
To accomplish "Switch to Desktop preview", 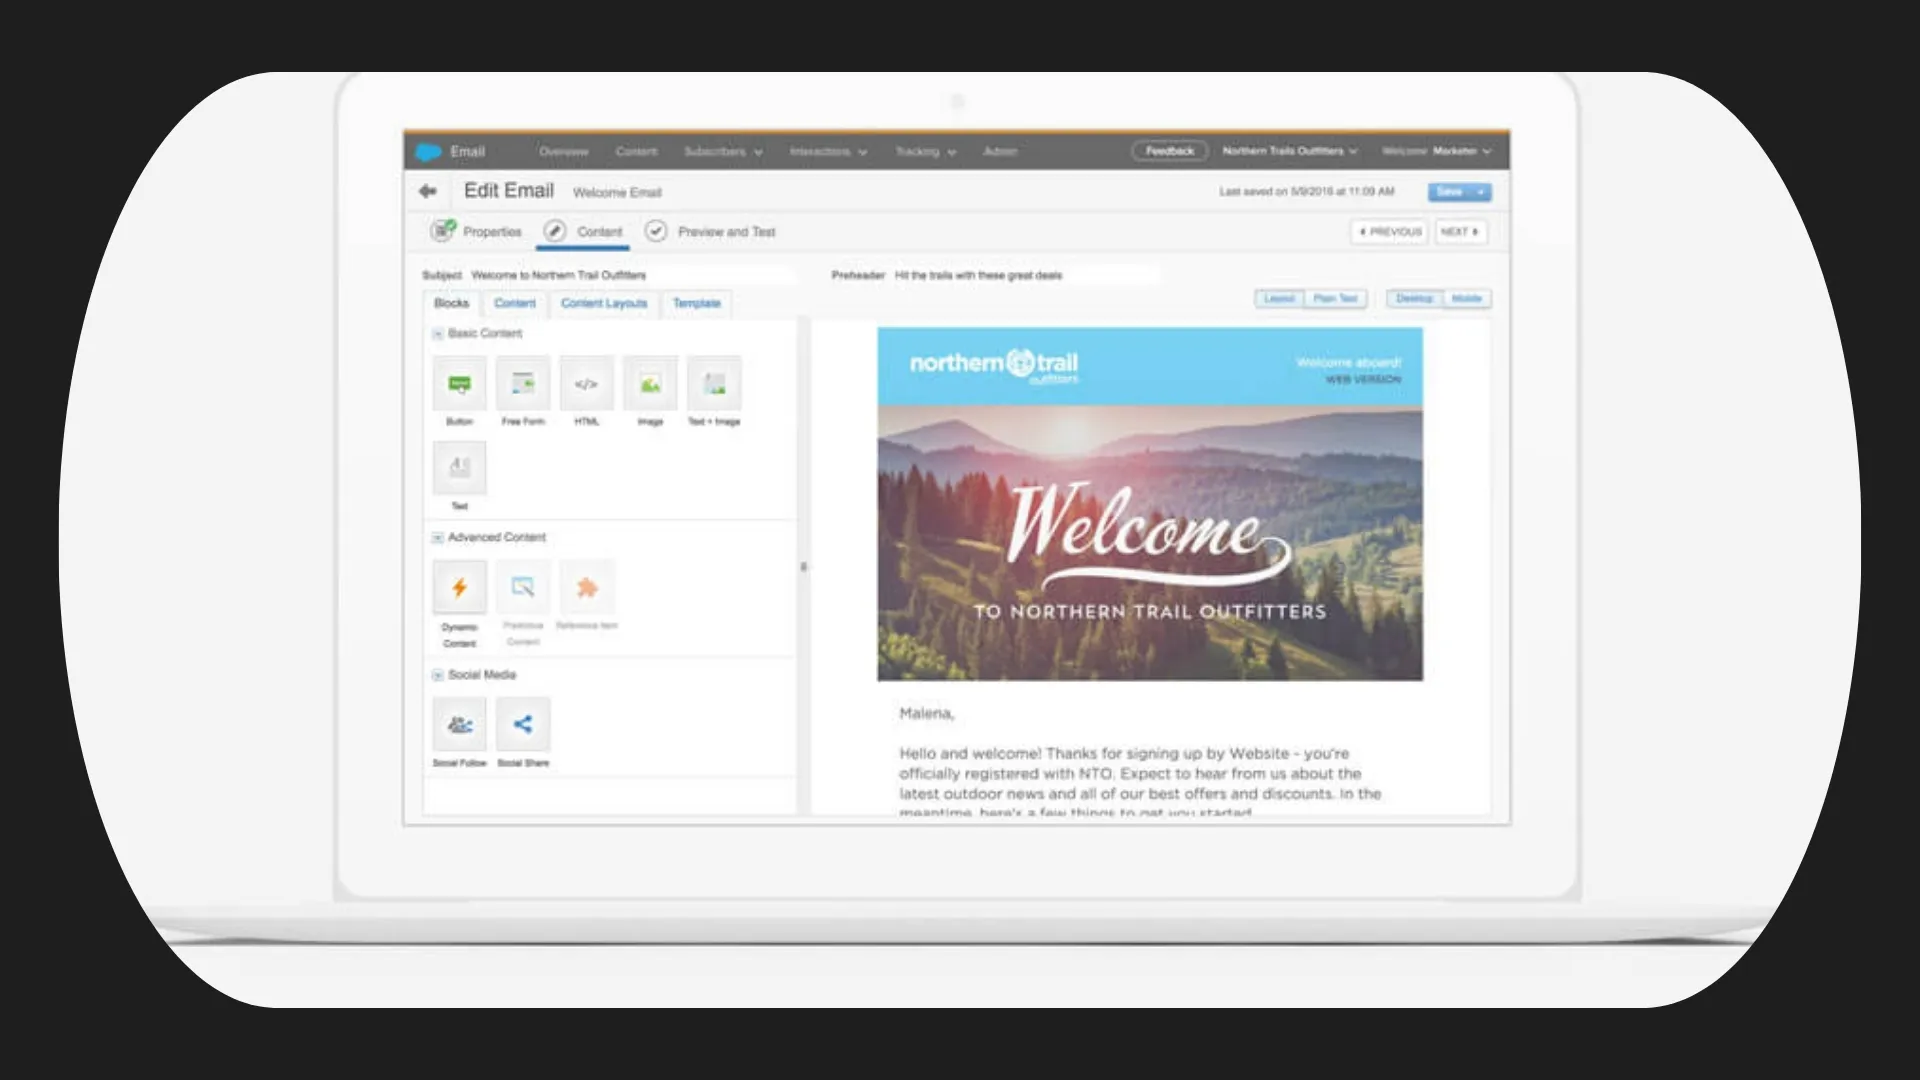I will tap(1415, 299).
